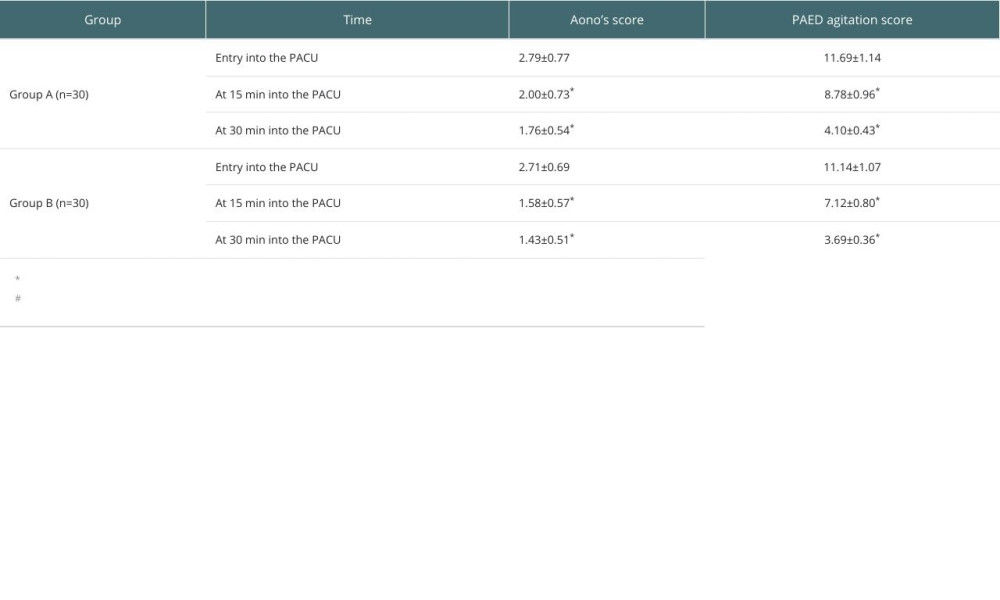The height and width of the screenshot is (600, 1000).
Task: Select Aono's score value 2.79±0.77
Action: tap(544, 58)
